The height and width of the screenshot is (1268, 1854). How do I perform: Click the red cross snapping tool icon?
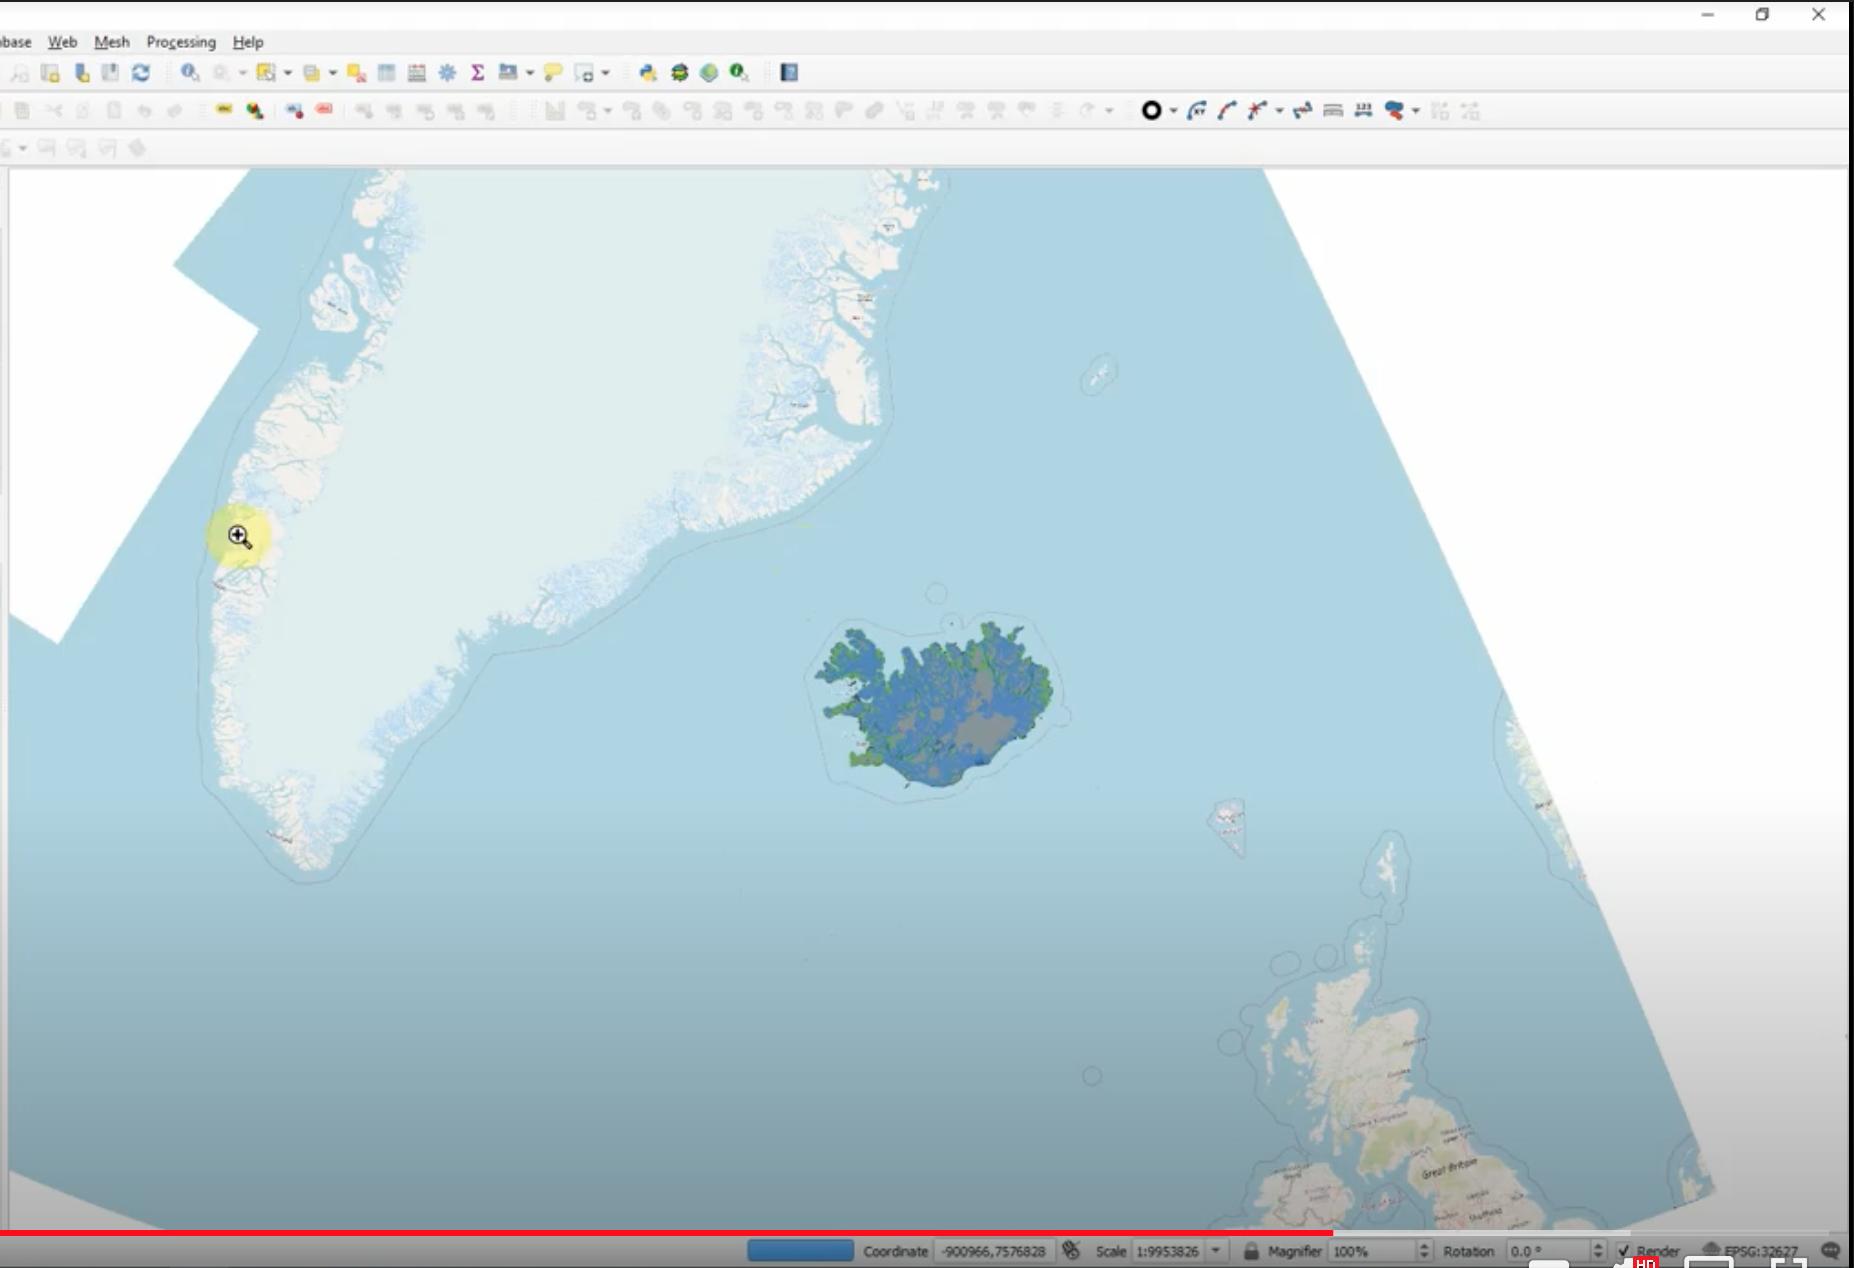coord(1257,110)
